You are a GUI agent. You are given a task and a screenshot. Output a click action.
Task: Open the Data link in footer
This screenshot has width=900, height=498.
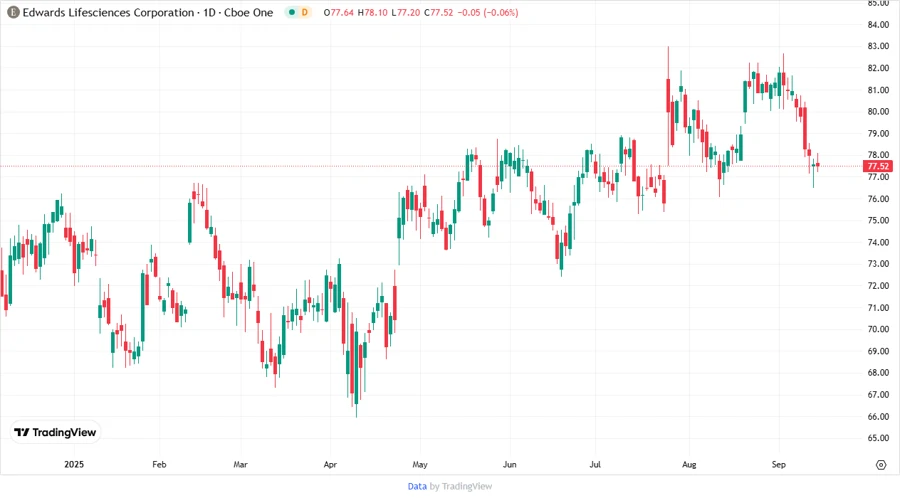click(417, 486)
